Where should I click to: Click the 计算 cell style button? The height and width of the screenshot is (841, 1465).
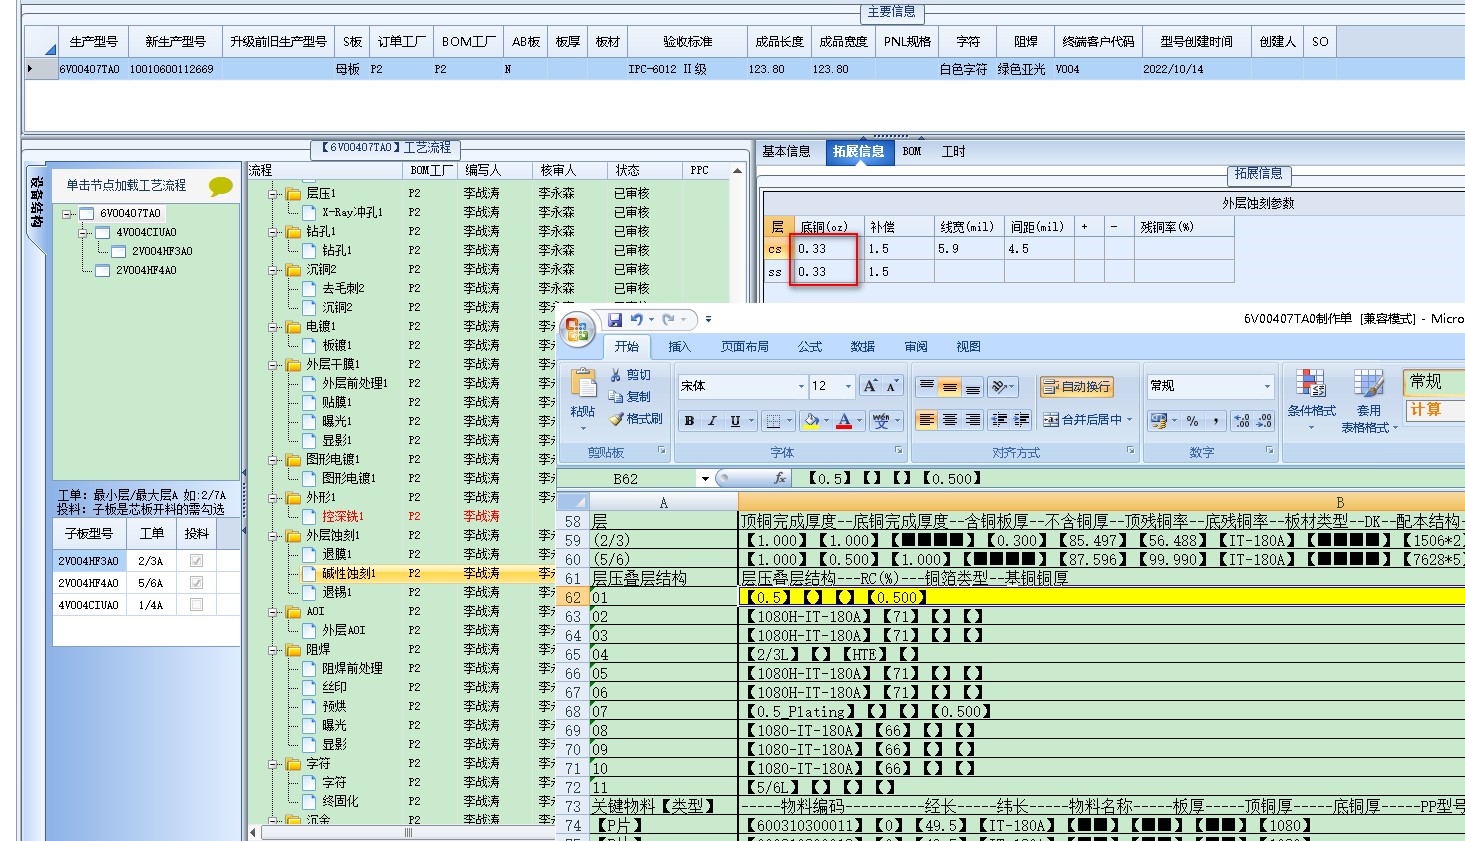(x=1434, y=410)
